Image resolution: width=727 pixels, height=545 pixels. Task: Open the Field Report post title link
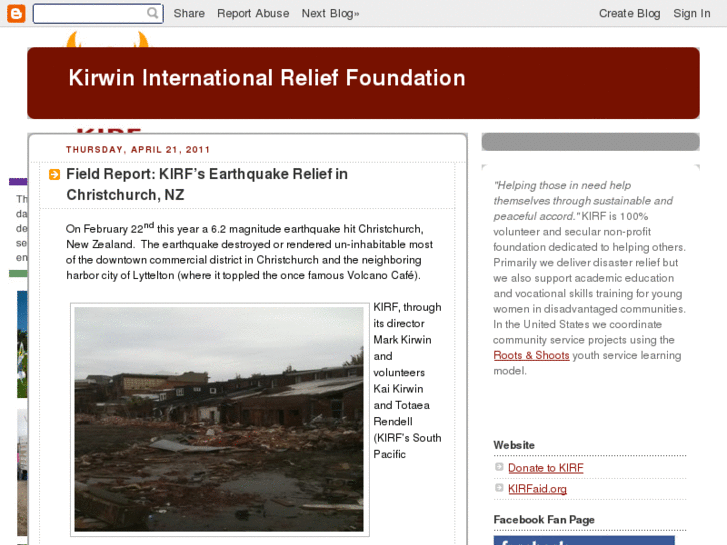(x=207, y=184)
